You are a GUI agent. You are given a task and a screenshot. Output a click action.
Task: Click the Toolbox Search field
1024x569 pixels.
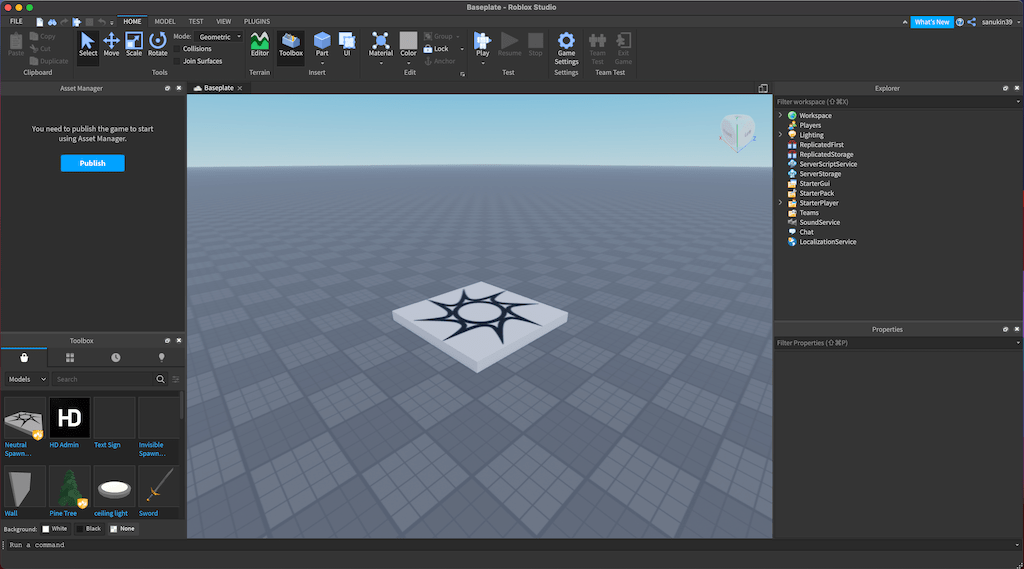click(x=103, y=379)
